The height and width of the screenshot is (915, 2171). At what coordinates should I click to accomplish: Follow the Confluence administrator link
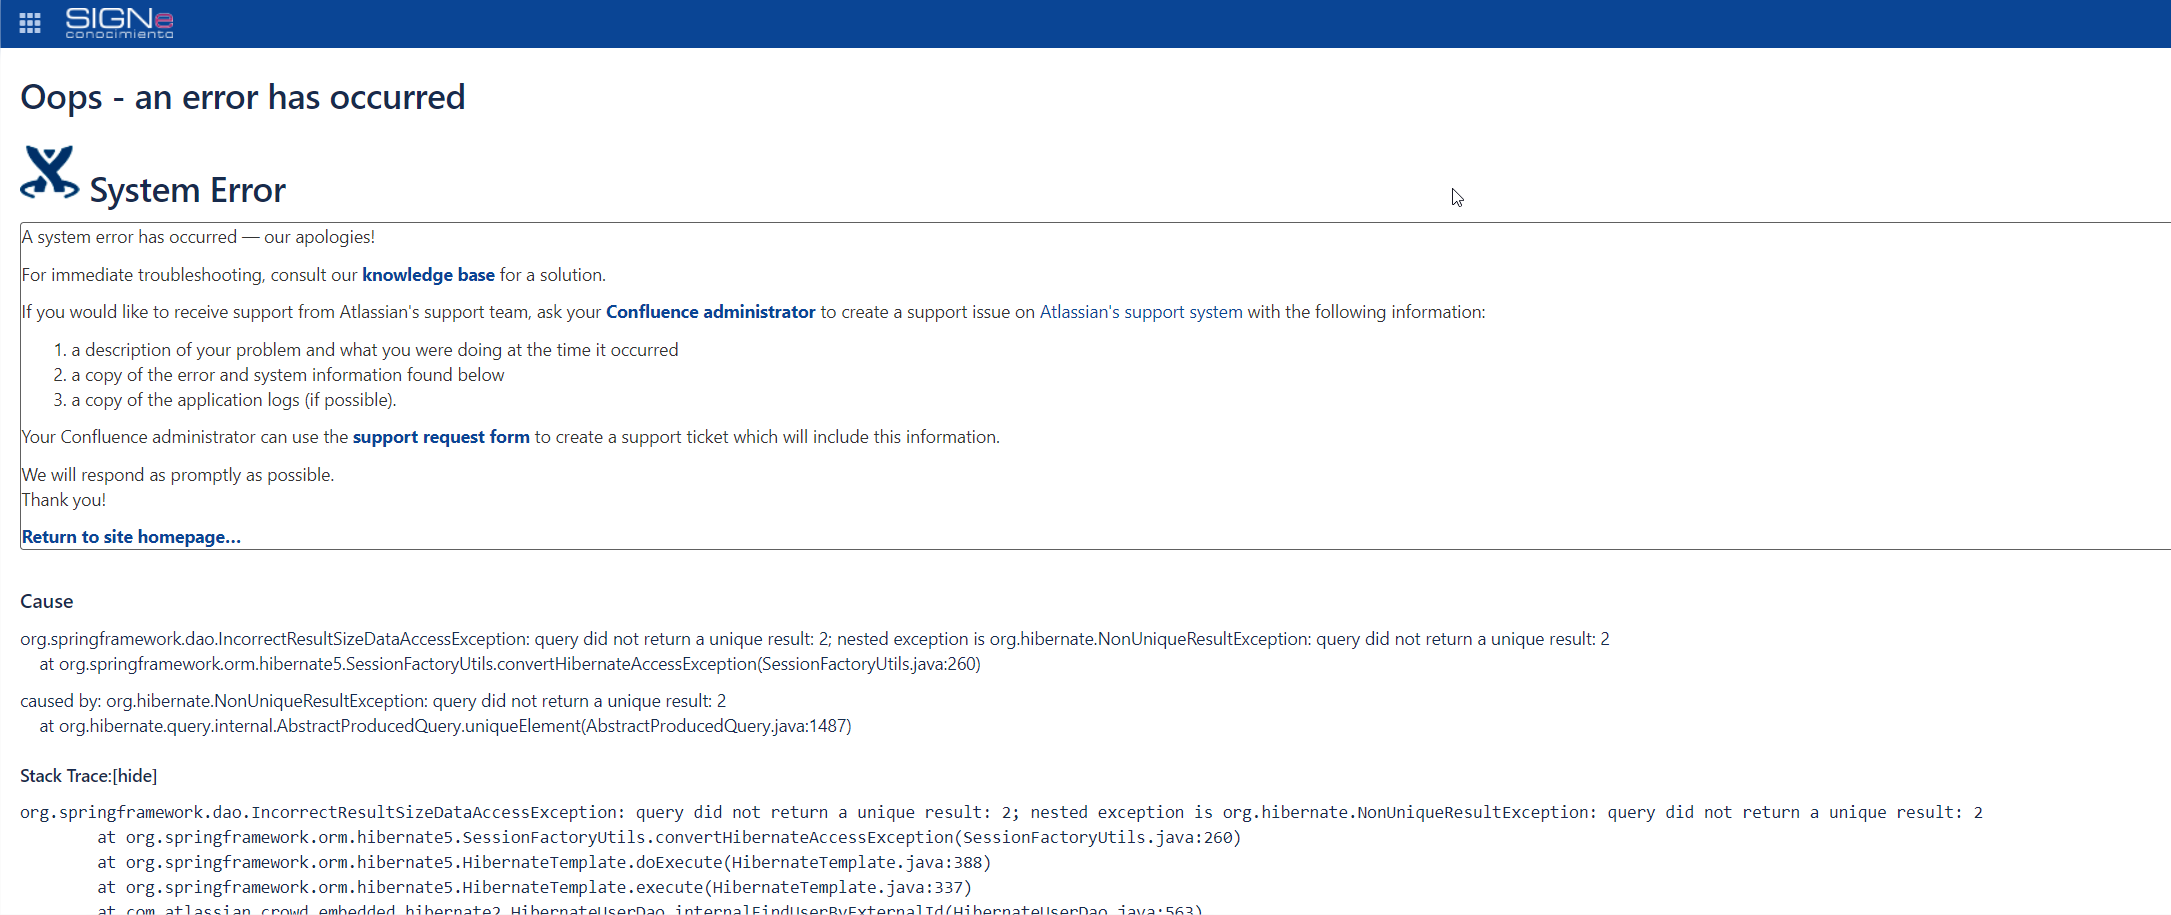[710, 312]
